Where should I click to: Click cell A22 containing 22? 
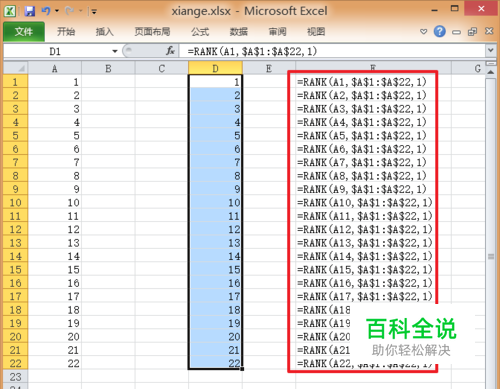(x=55, y=363)
